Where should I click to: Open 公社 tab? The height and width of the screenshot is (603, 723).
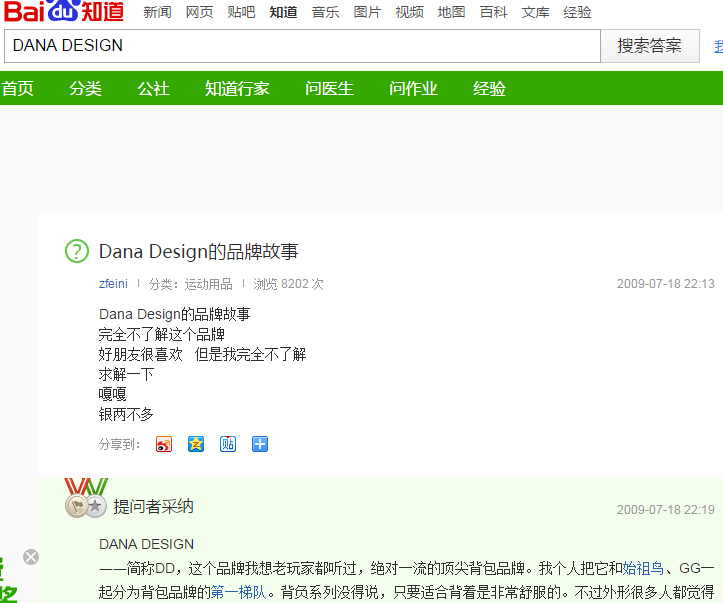pos(154,88)
